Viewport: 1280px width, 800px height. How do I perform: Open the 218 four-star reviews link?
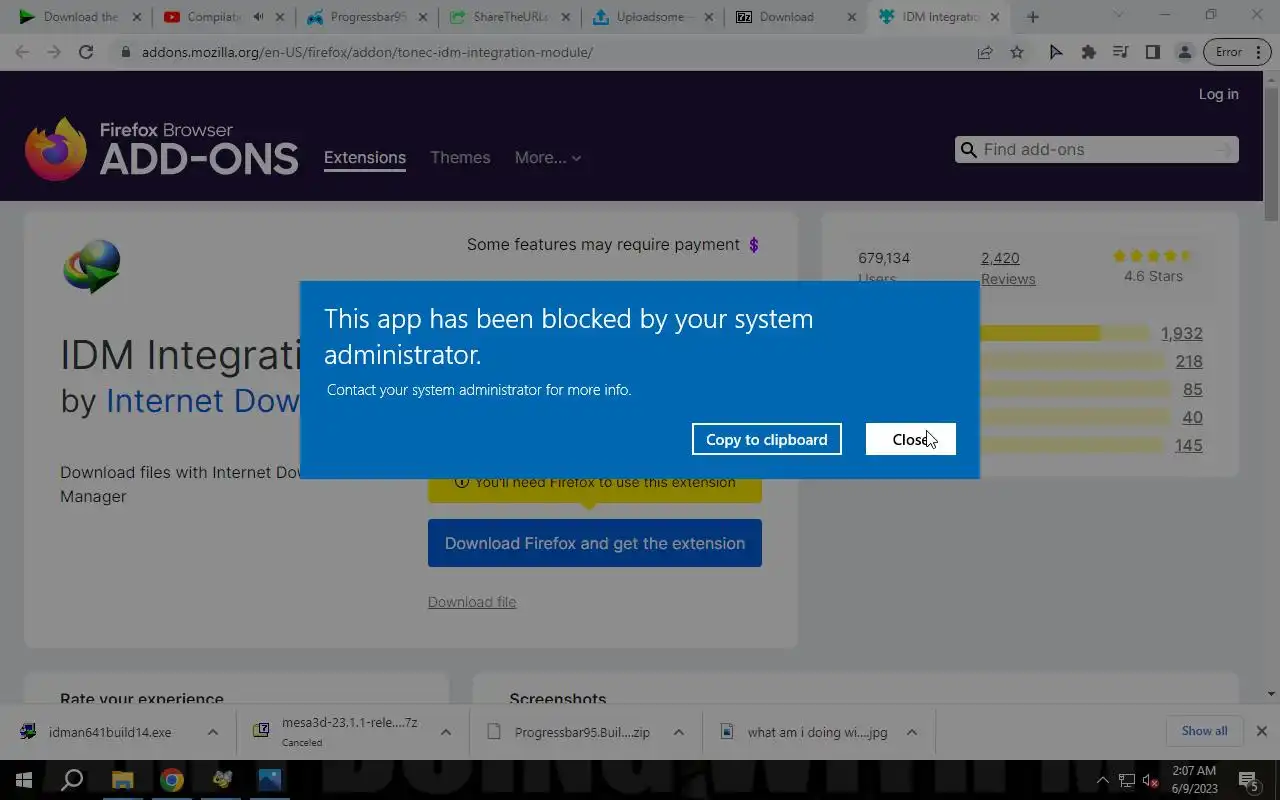click(1189, 361)
